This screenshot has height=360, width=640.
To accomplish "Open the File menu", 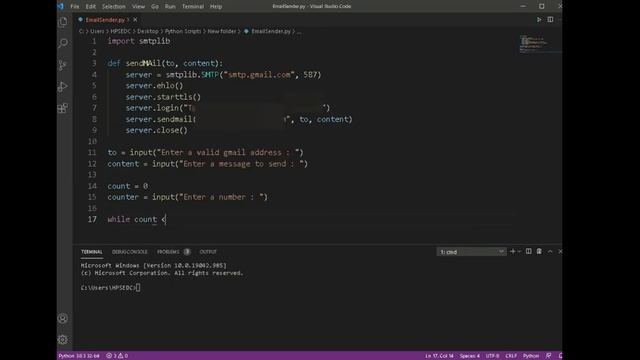I will click(x=75, y=6).
